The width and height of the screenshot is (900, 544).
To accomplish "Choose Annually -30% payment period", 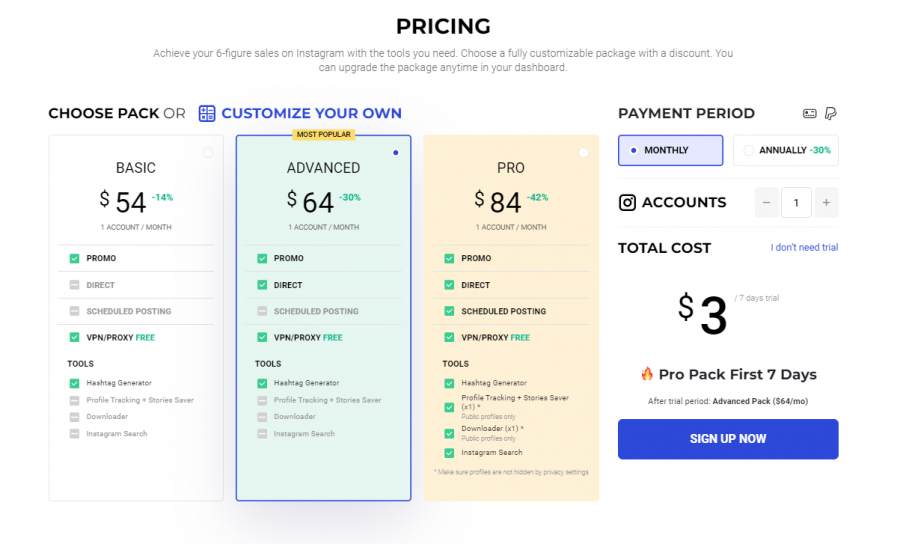I will click(x=786, y=150).
